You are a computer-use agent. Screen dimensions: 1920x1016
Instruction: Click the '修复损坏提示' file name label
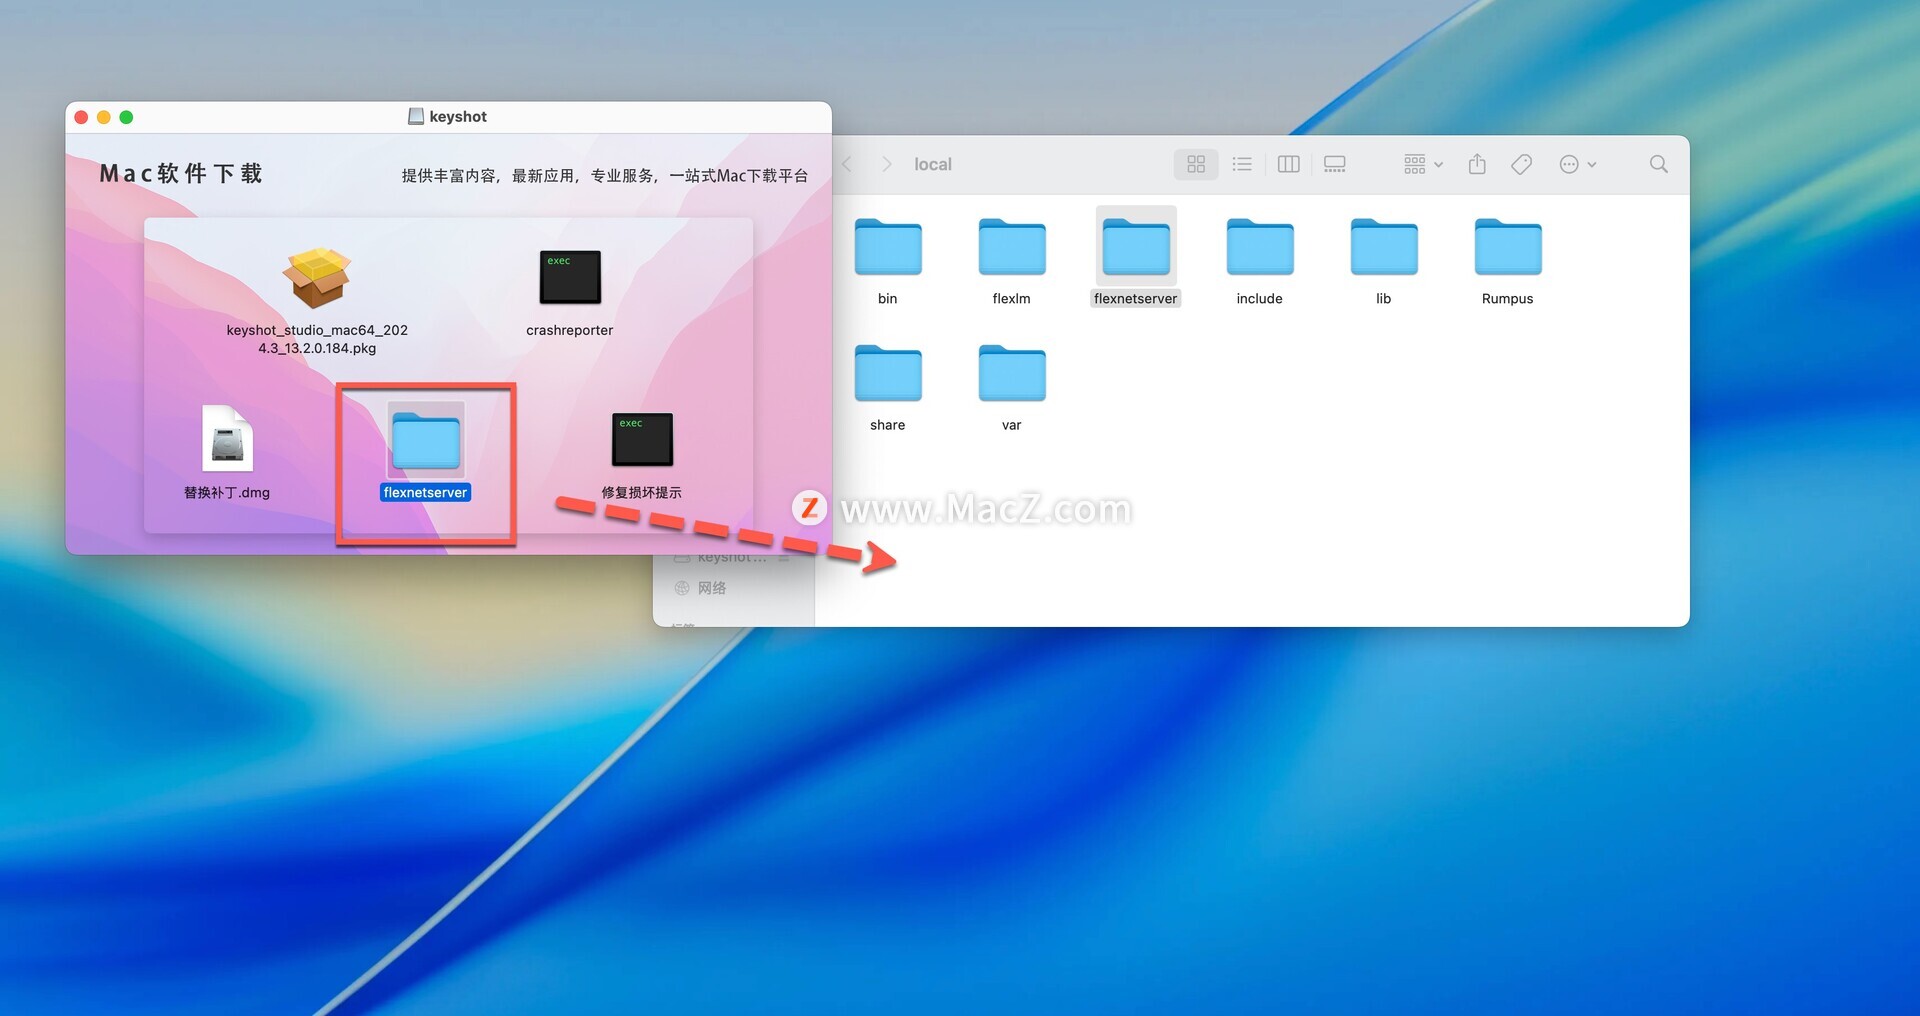pyautogui.click(x=642, y=492)
